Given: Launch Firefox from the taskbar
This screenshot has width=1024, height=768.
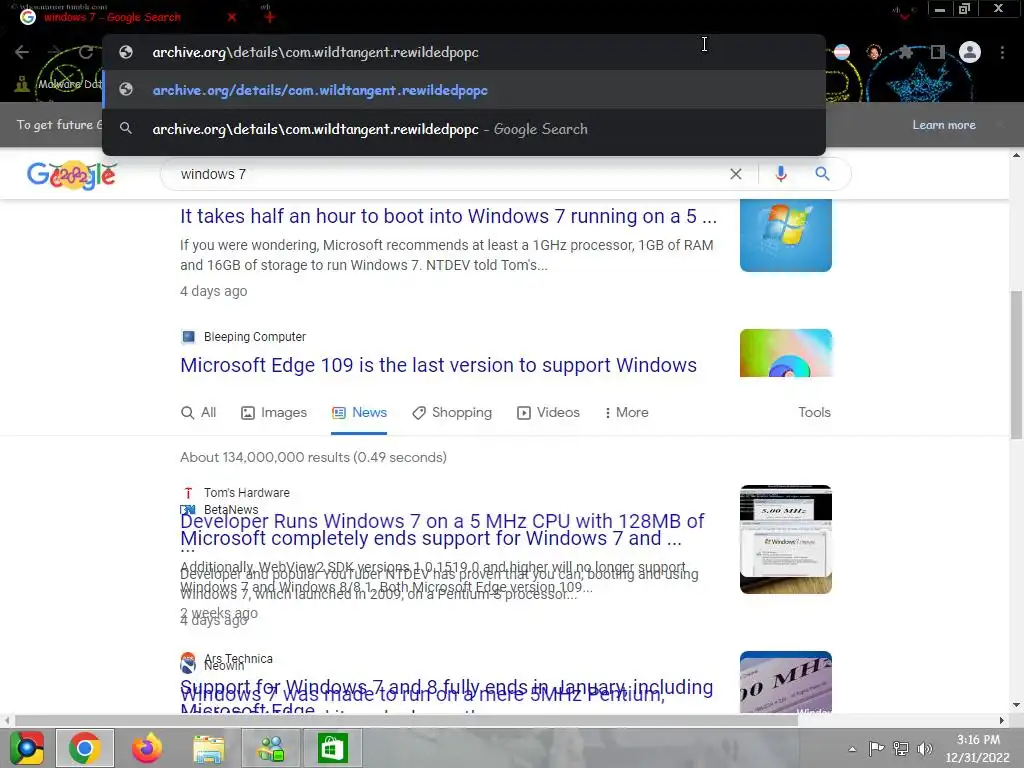Looking at the screenshot, I should (x=146, y=748).
